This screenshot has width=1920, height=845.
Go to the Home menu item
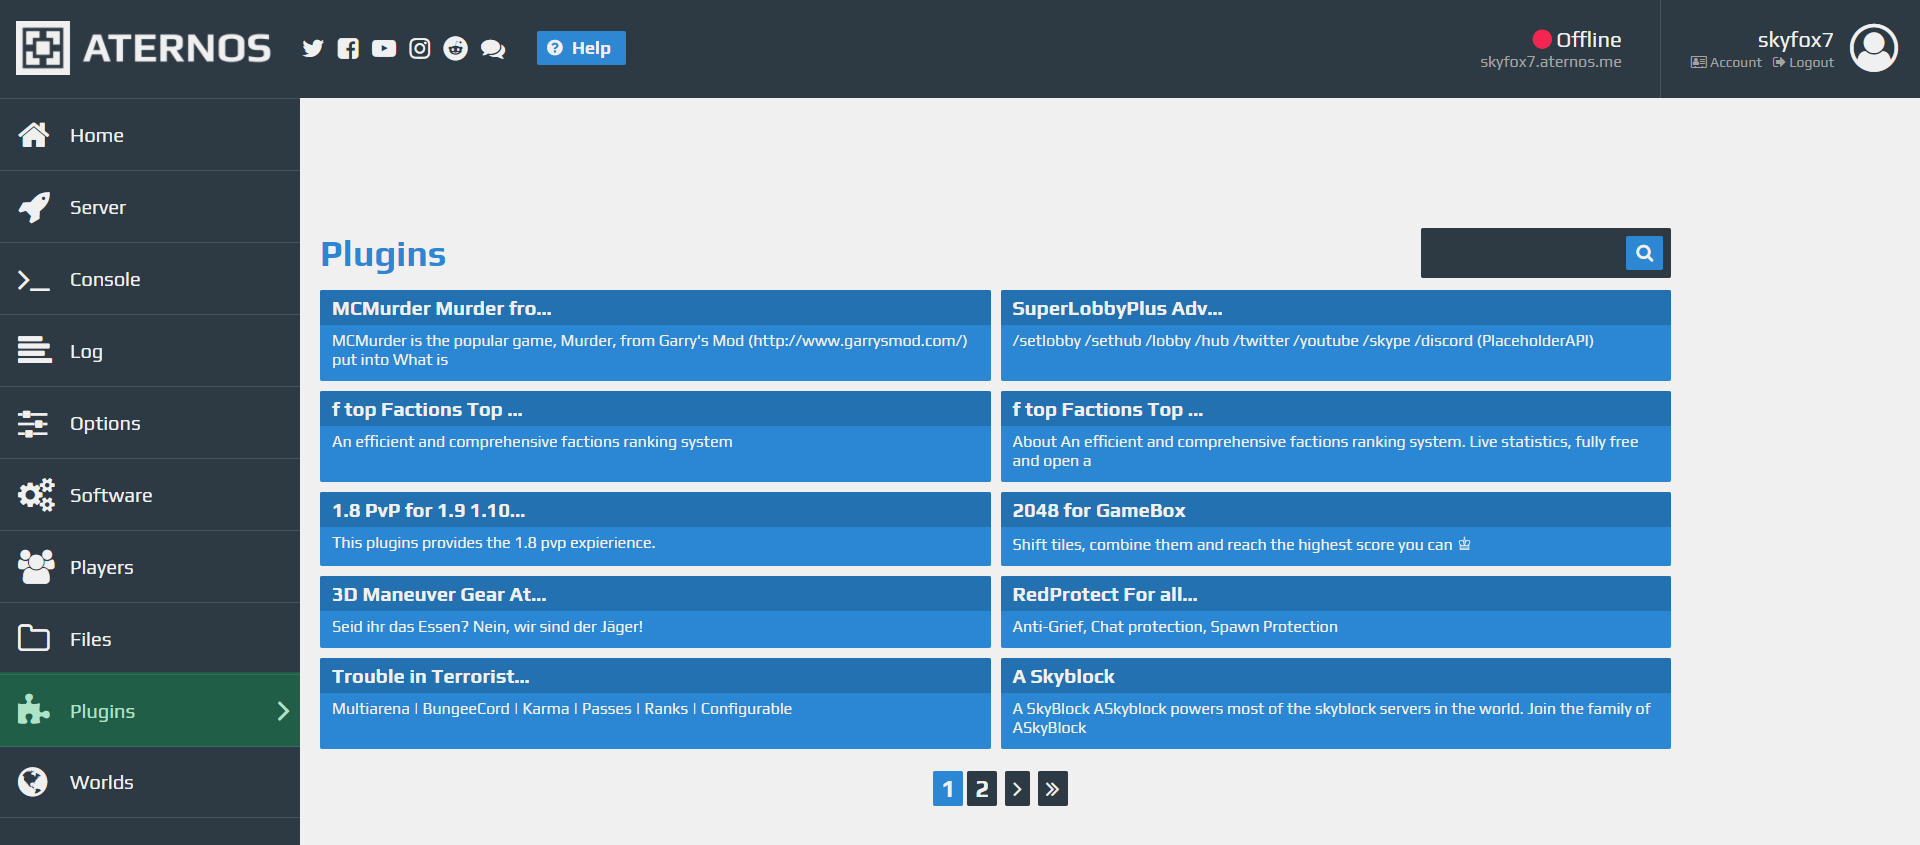[150, 135]
